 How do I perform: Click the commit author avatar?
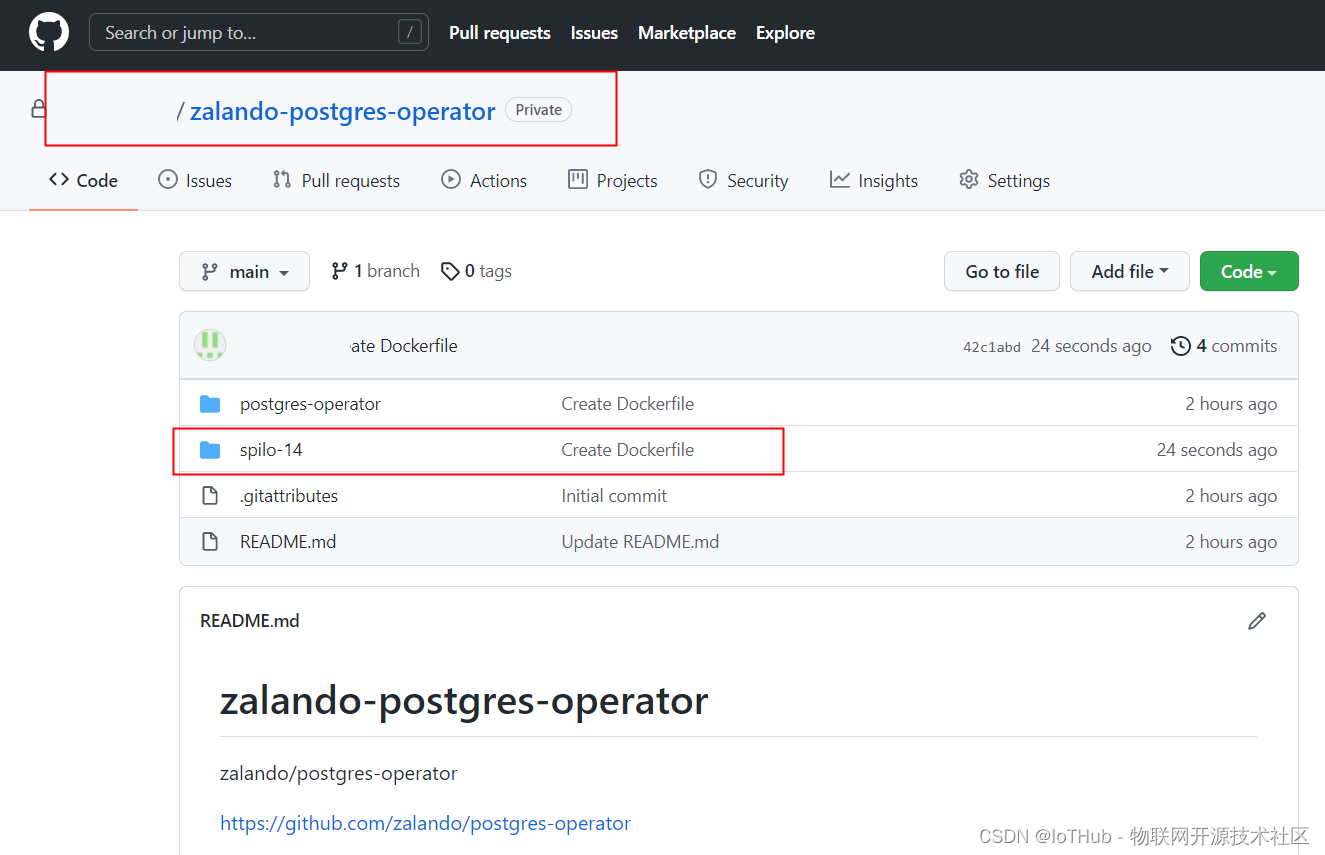coord(210,345)
